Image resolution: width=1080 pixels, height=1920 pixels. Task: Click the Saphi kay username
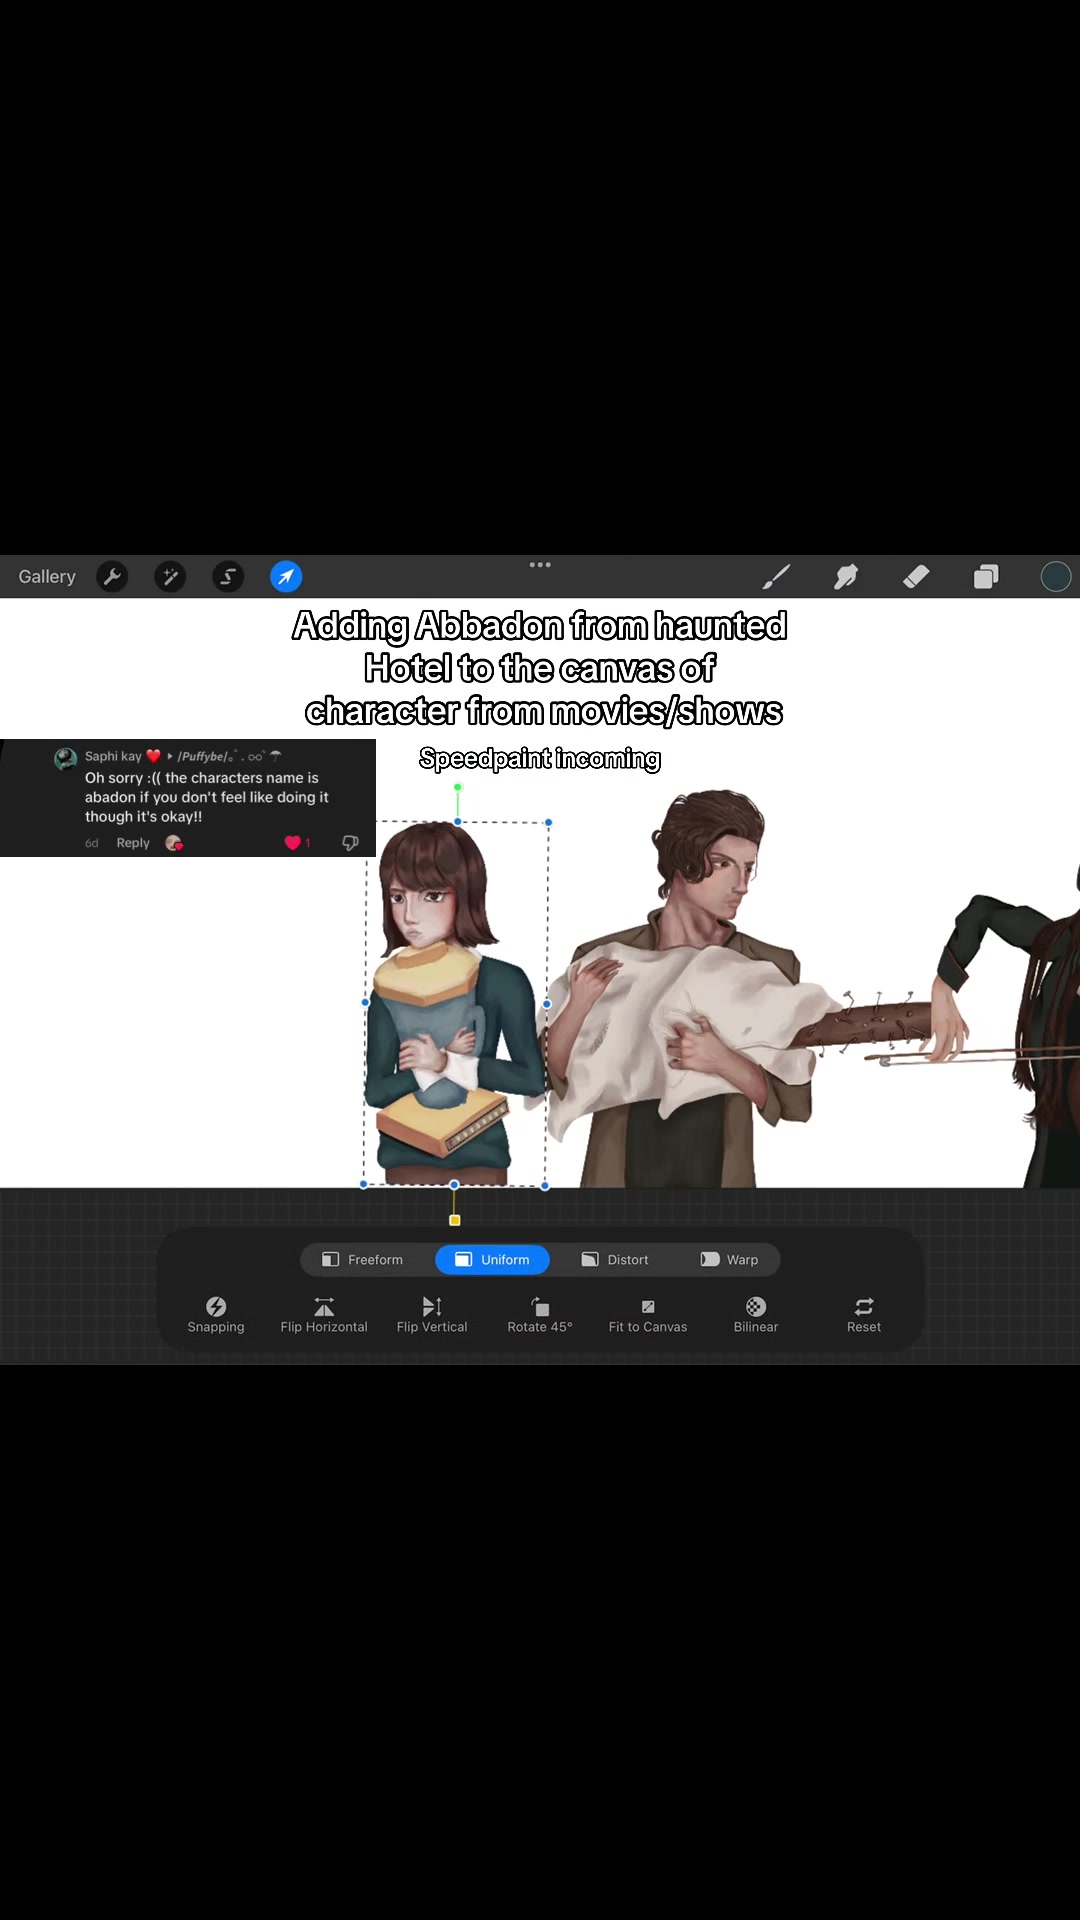pos(113,756)
